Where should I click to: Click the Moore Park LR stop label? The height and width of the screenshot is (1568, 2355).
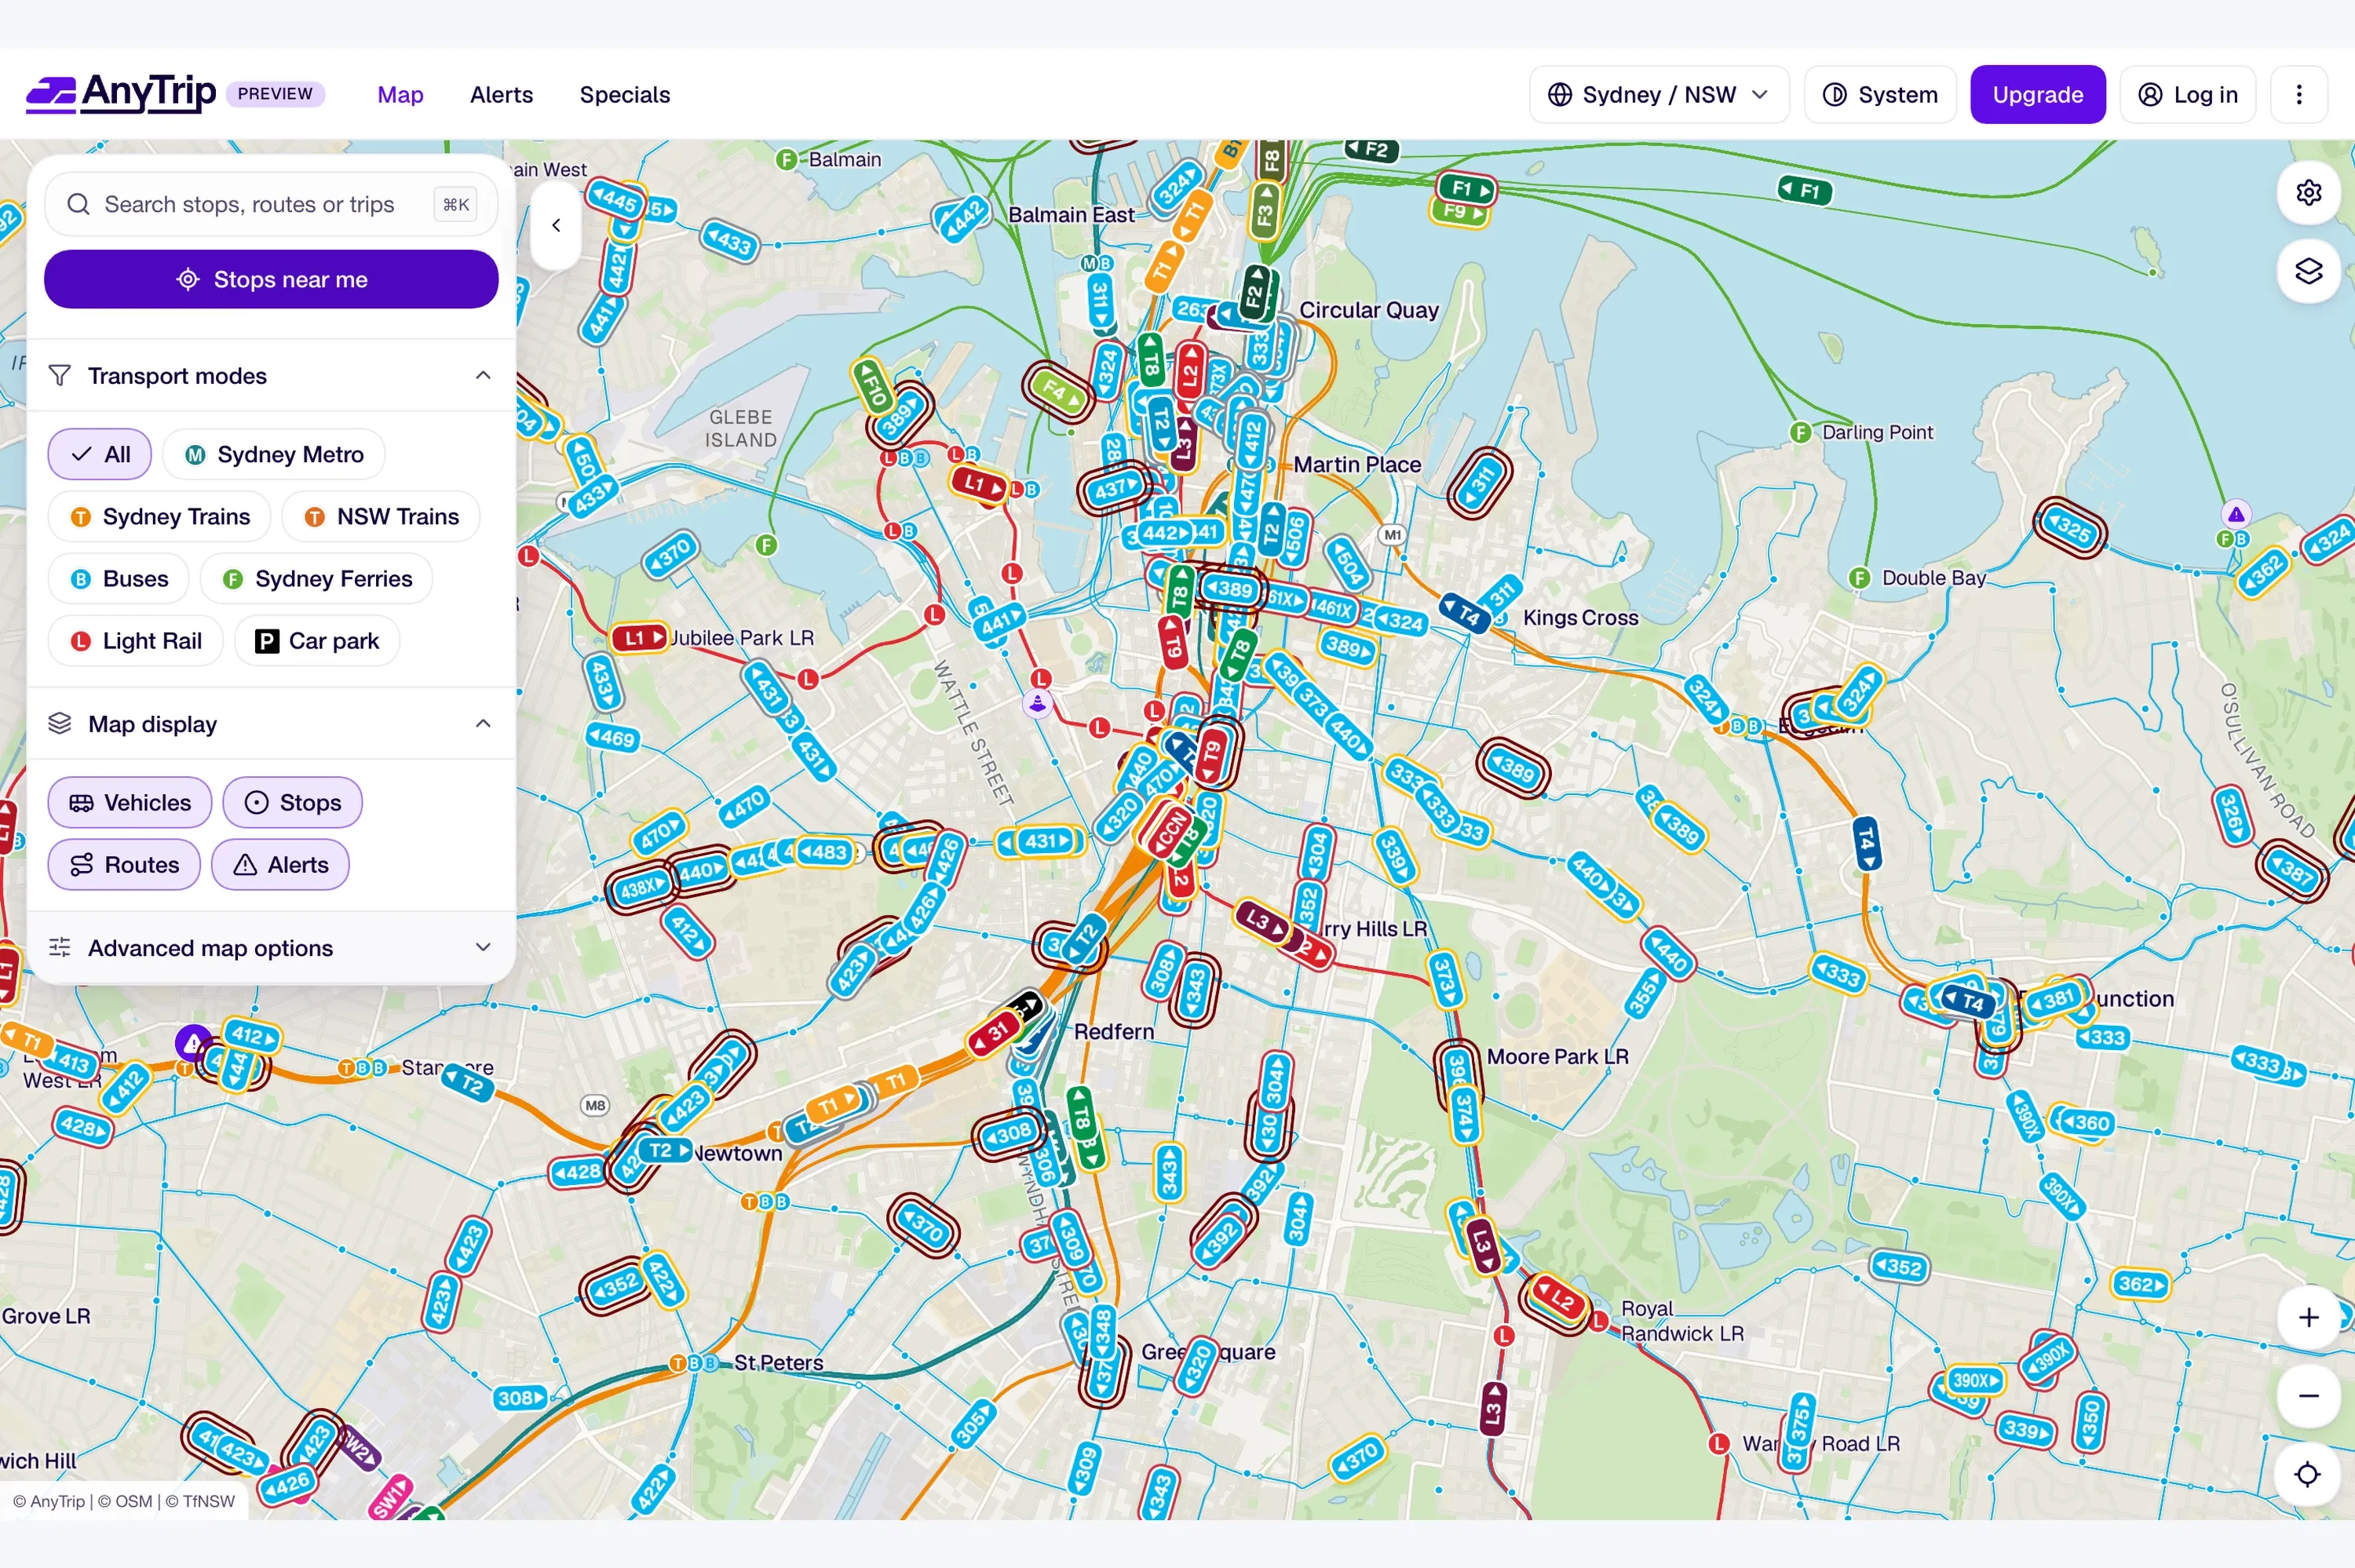[1557, 1057]
